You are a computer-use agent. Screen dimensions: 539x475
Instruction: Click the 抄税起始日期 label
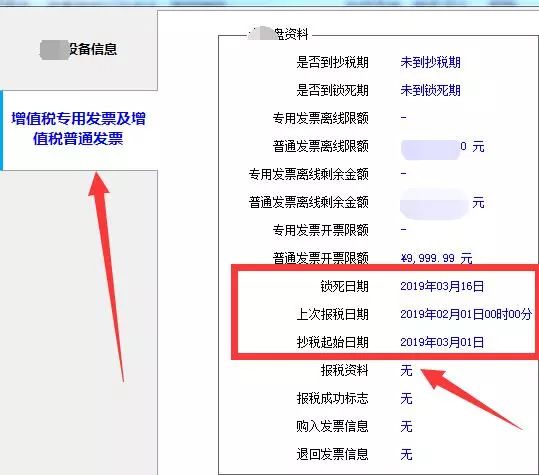(x=332, y=343)
